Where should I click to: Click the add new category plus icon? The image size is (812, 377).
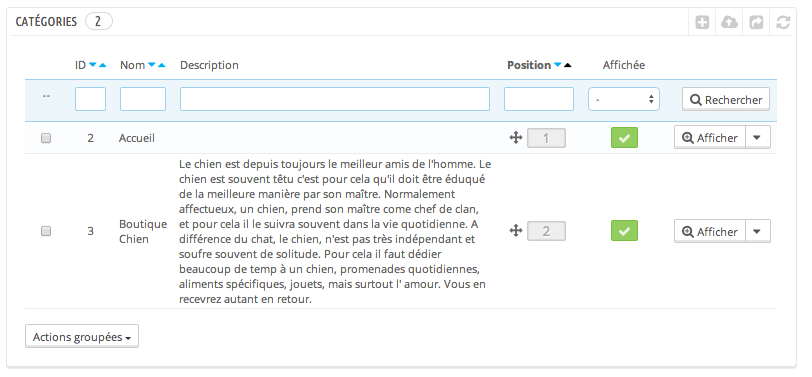coord(702,22)
